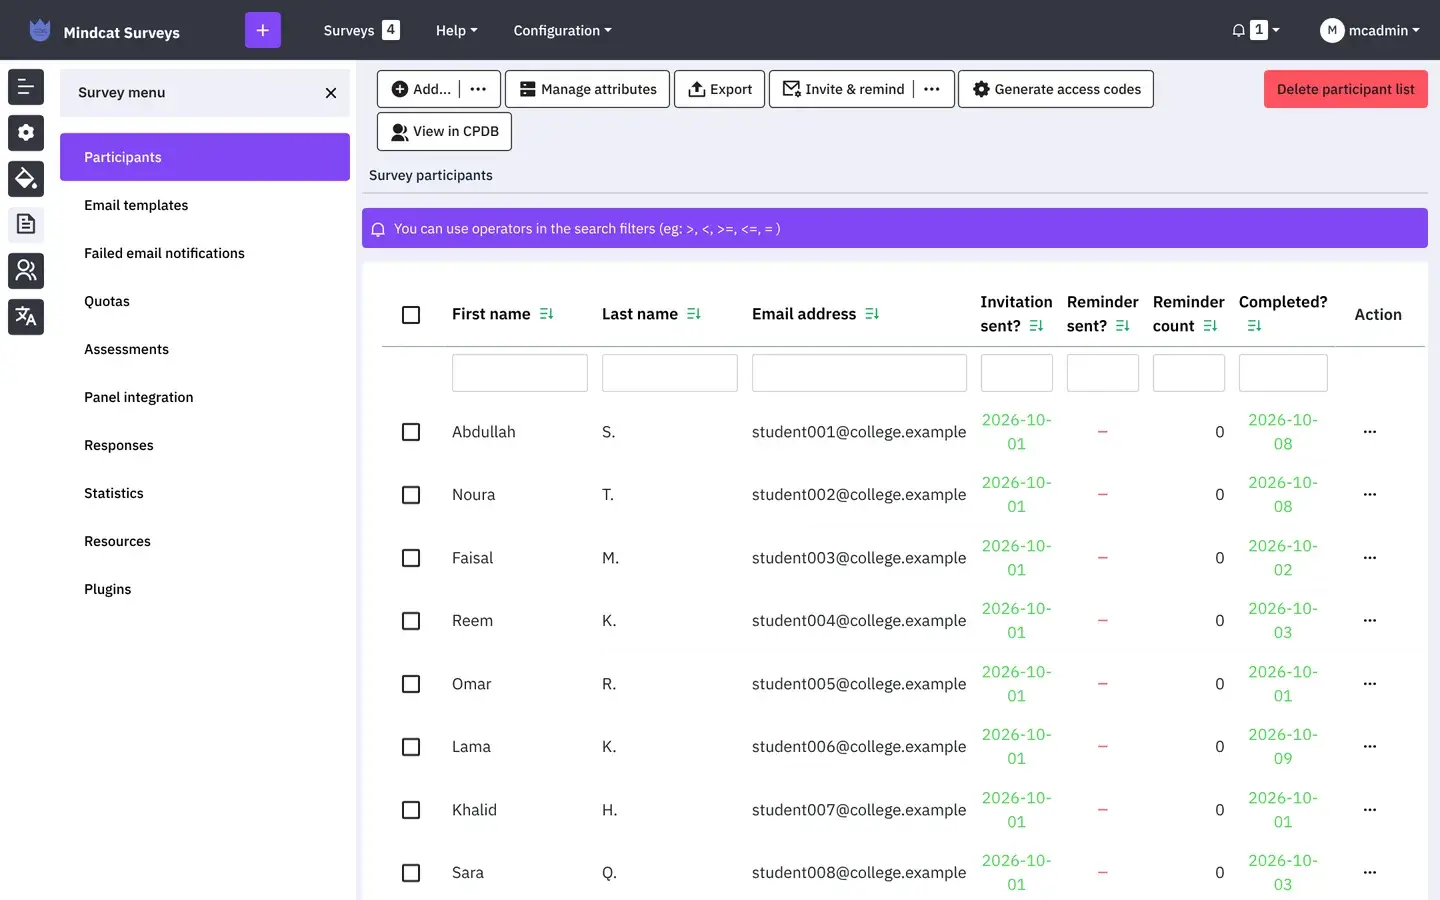Toggle the select-all participants checkbox
The image size is (1440, 900).
(411, 315)
